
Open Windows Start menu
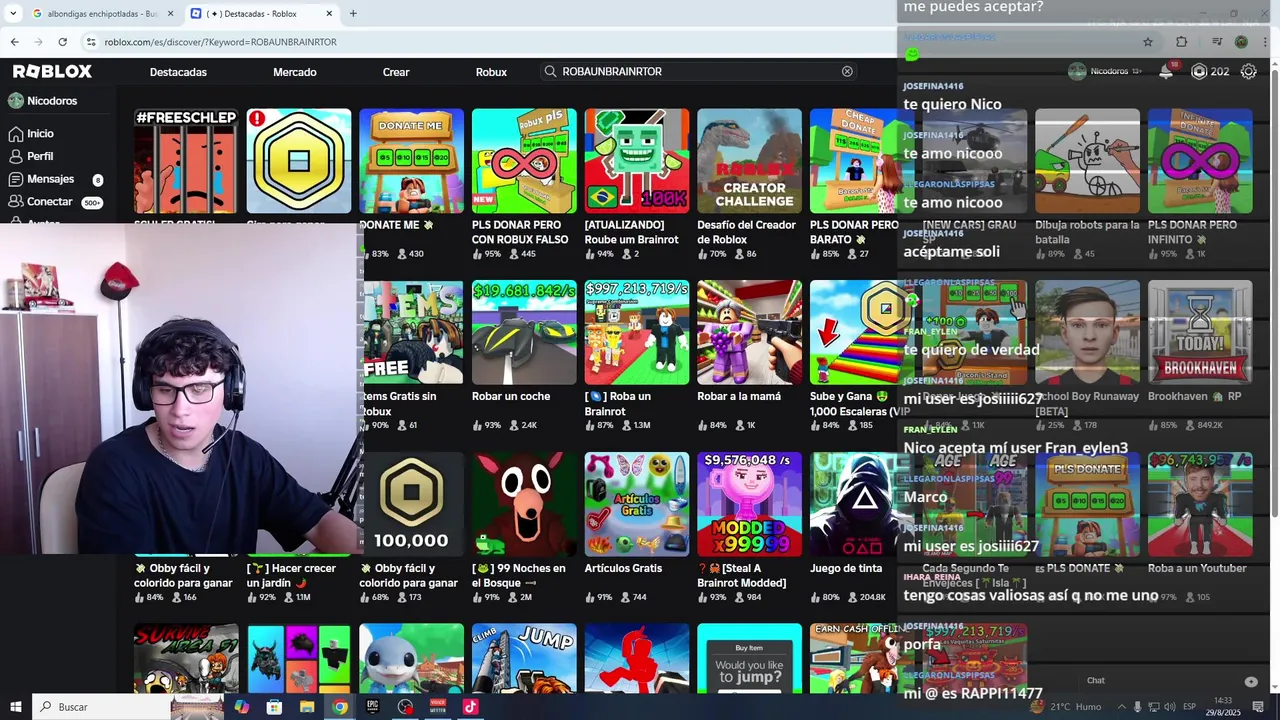point(15,707)
